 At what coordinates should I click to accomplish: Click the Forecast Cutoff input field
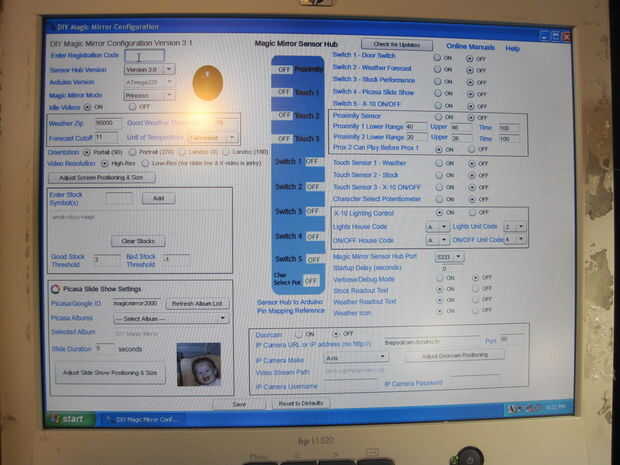(x=106, y=138)
